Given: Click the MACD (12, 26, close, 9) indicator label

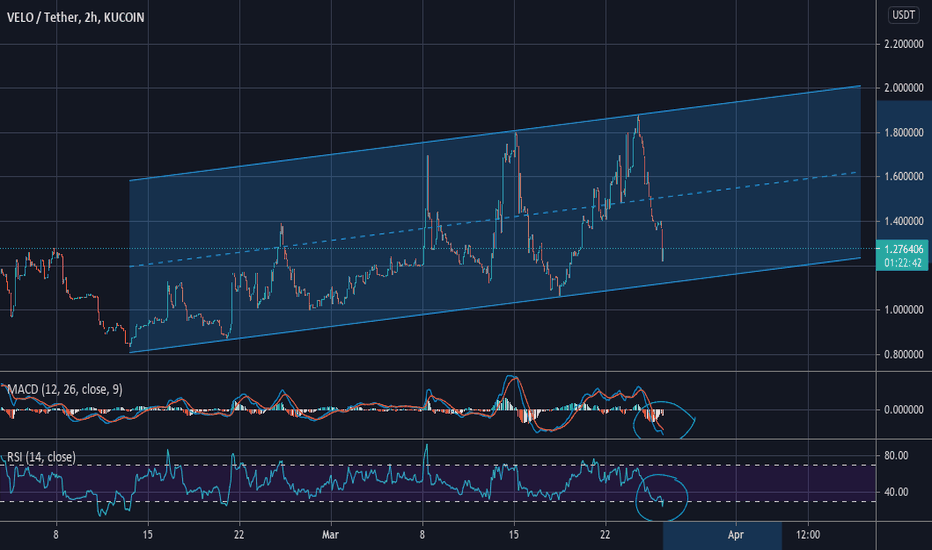Looking at the screenshot, I should click(x=65, y=389).
